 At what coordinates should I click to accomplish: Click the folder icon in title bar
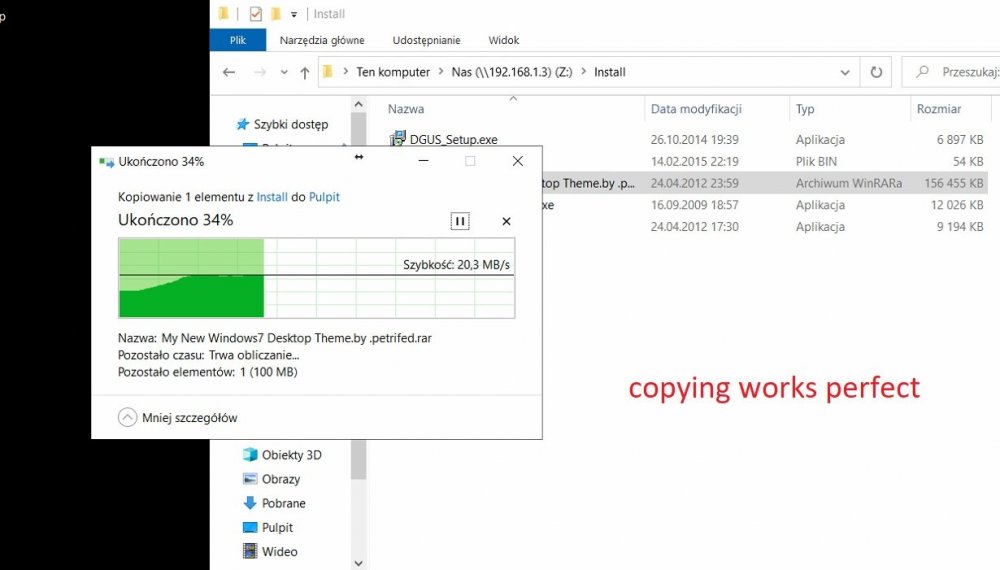pyautogui.click(x=223, y=13)
